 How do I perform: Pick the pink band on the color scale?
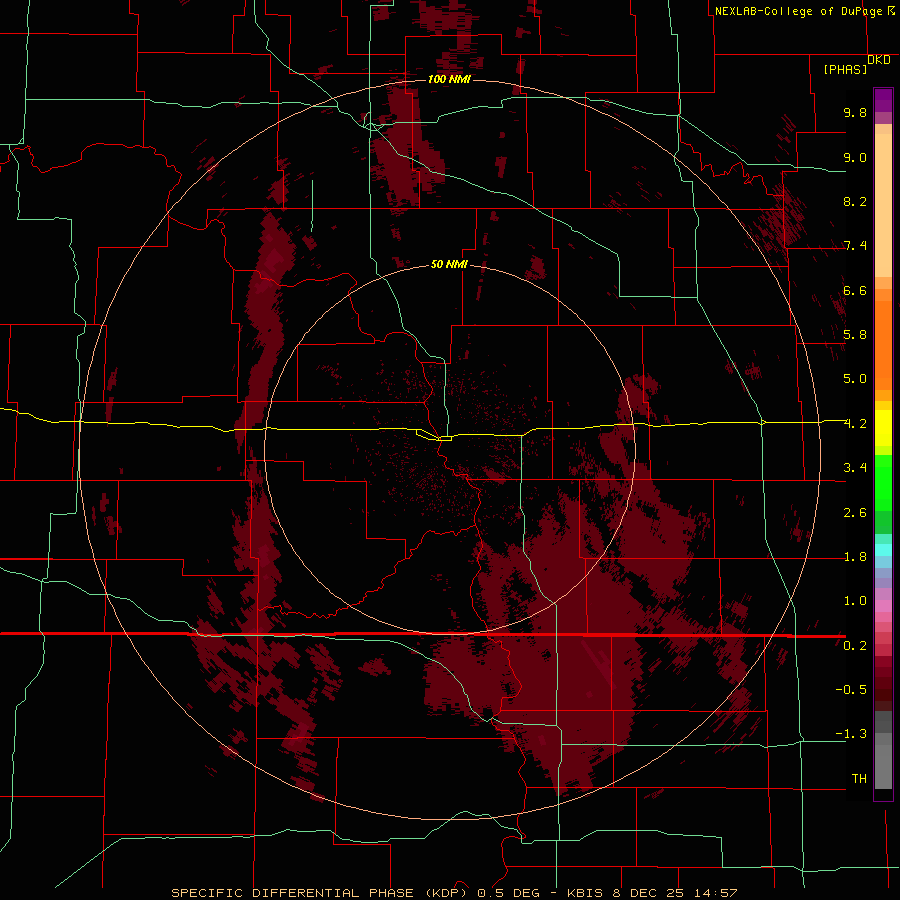(x=883, y=606)
